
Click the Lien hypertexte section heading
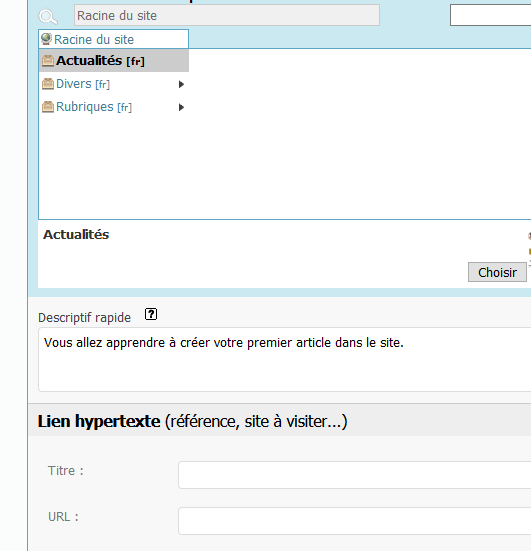click(192, 421)
